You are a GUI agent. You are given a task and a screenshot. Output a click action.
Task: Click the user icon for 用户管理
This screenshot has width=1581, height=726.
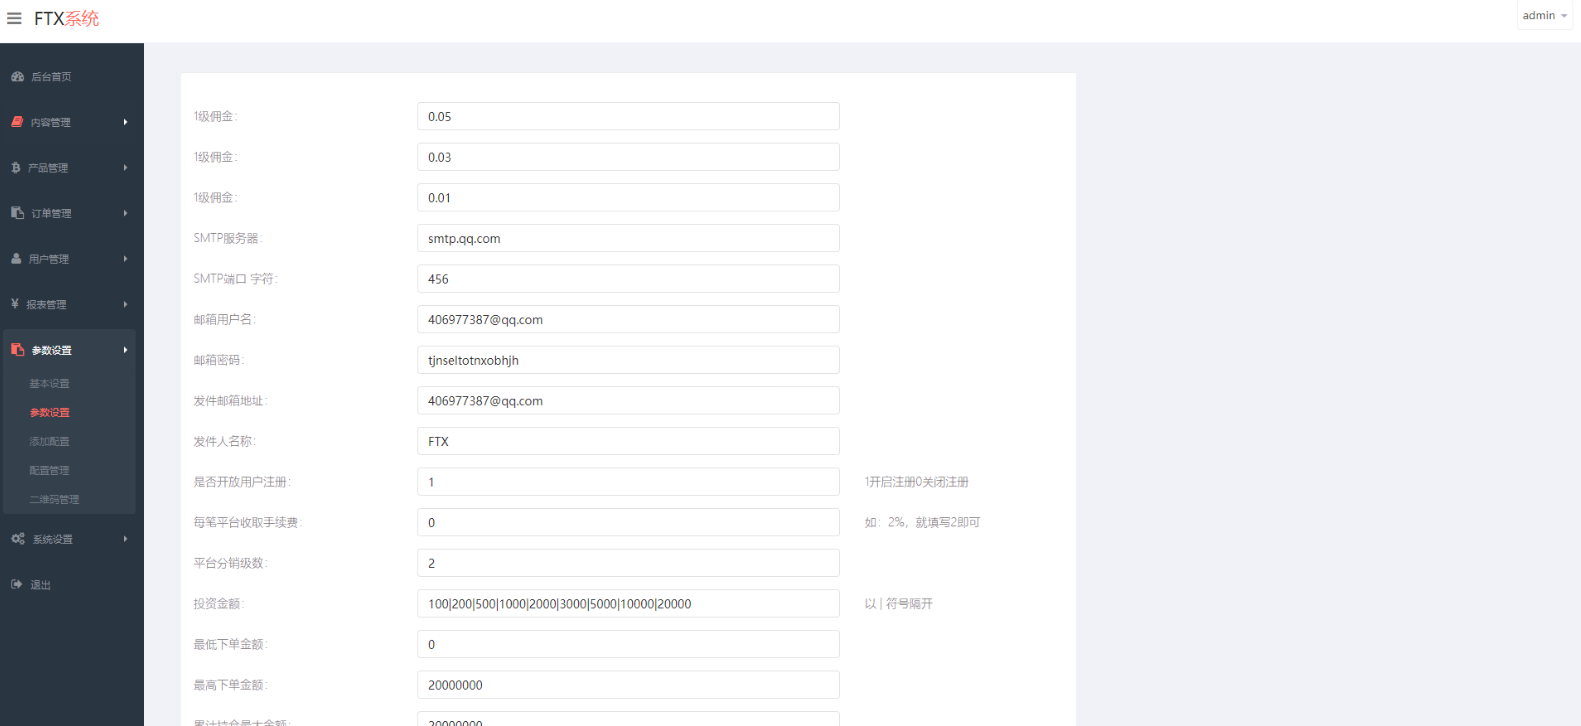pyautogui.click(x=16, y=259)
